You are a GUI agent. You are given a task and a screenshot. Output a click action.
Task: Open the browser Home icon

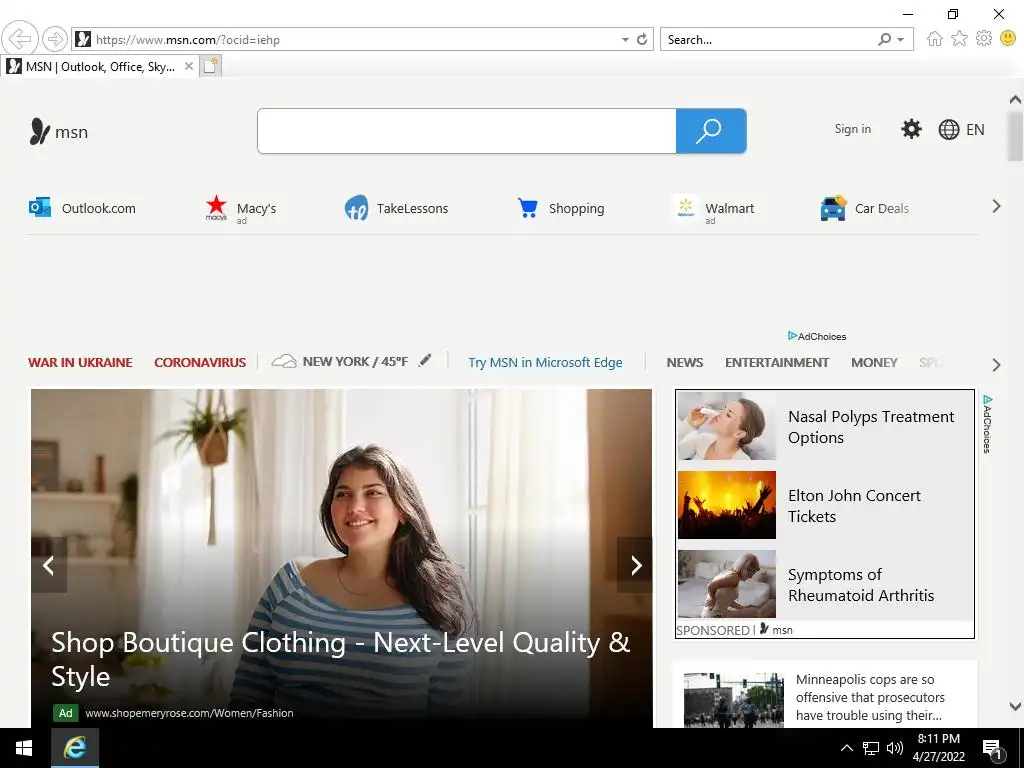pos(935,39)
